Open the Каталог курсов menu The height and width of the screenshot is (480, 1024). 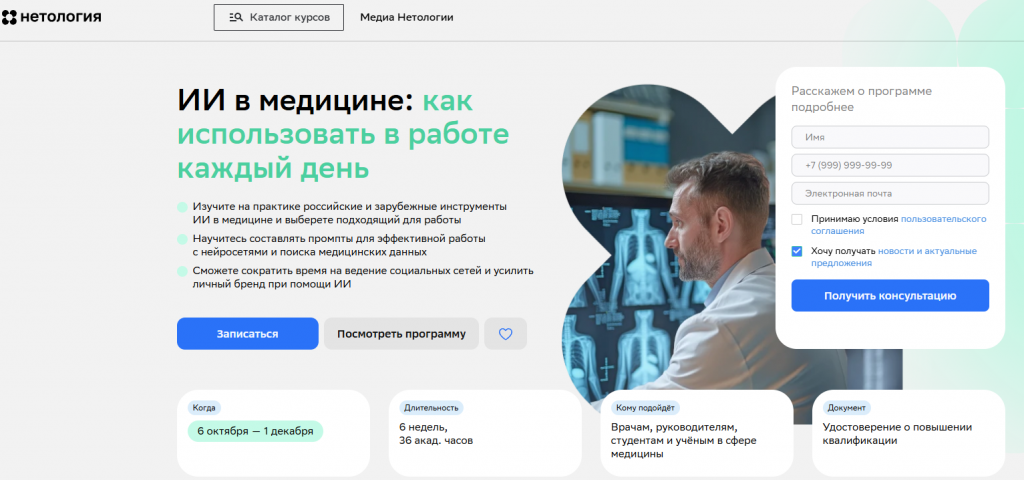tap(279, 18)
